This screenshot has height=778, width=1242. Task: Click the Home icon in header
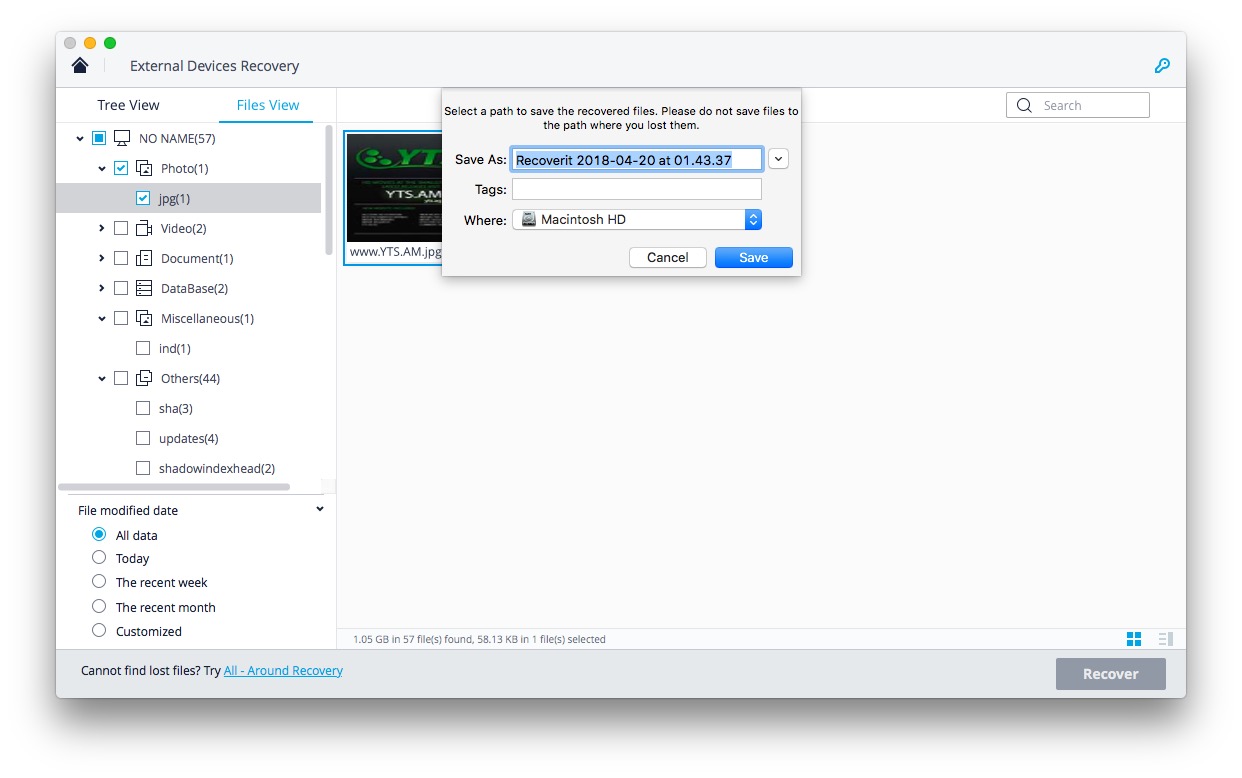(80, 66)
